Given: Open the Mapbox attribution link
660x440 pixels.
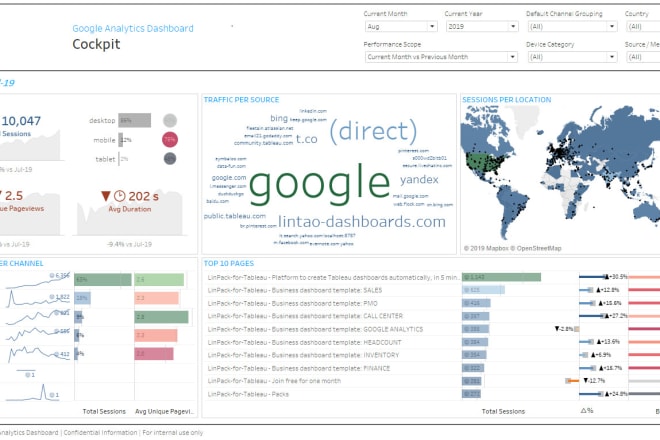Looking at the screenshot, I should [486, 248].
